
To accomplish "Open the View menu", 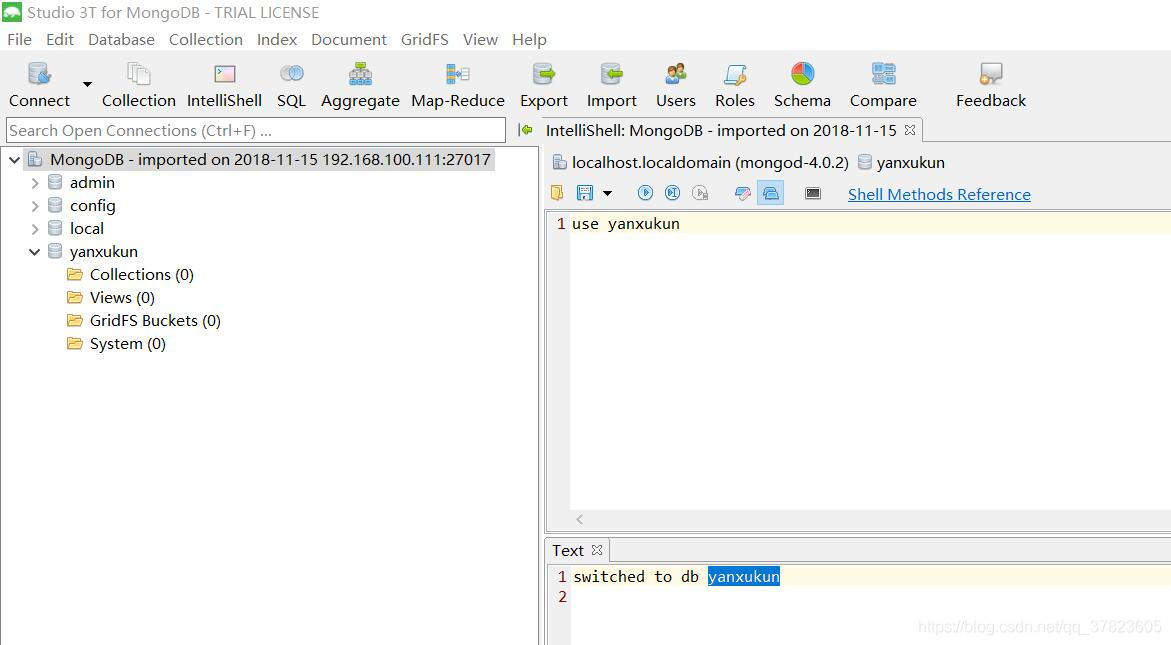I will click(x=480, y=40).
